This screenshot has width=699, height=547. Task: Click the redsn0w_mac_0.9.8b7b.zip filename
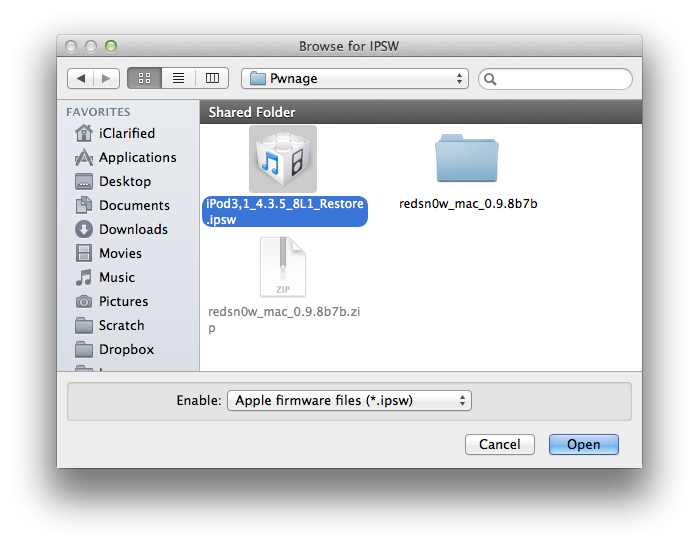[284, 319]
